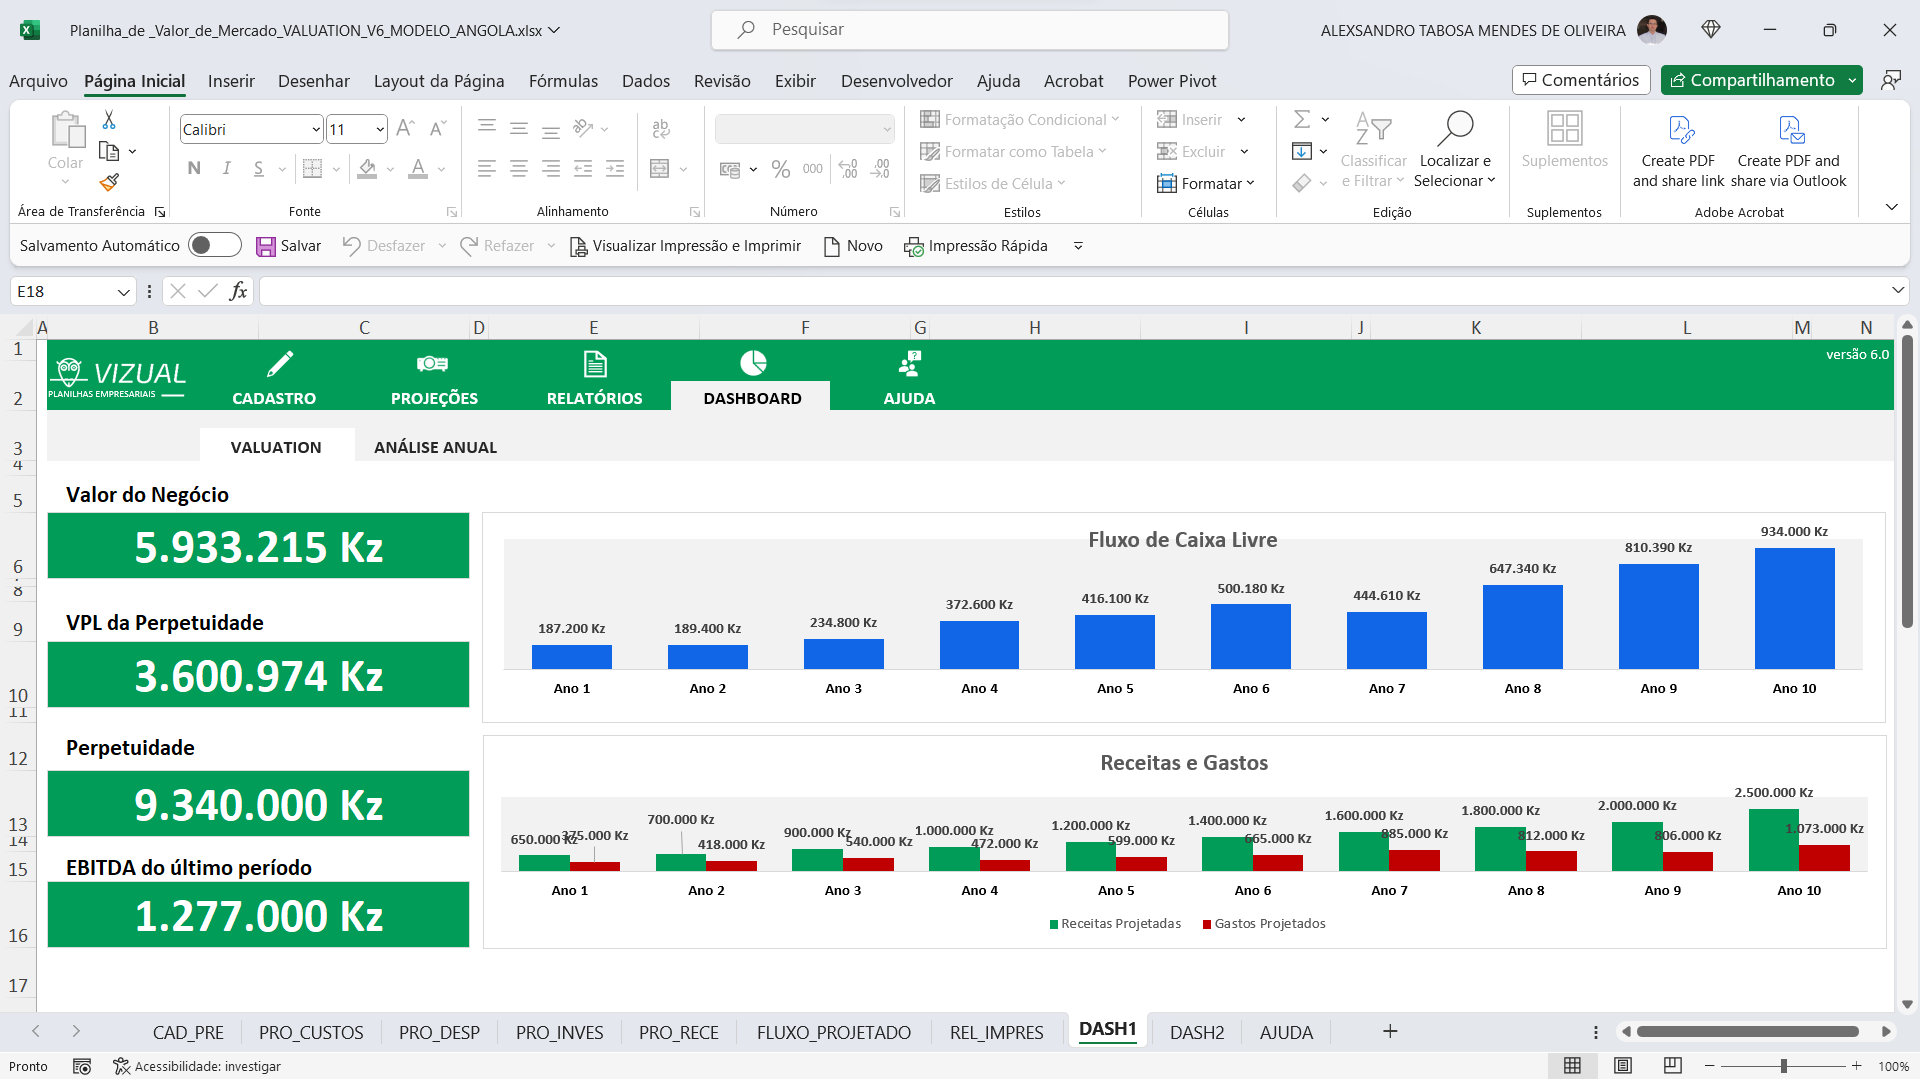The image size is (1920, 1080).
Task: Click Create PDF and share link
Action: (x=1678, y=150)
